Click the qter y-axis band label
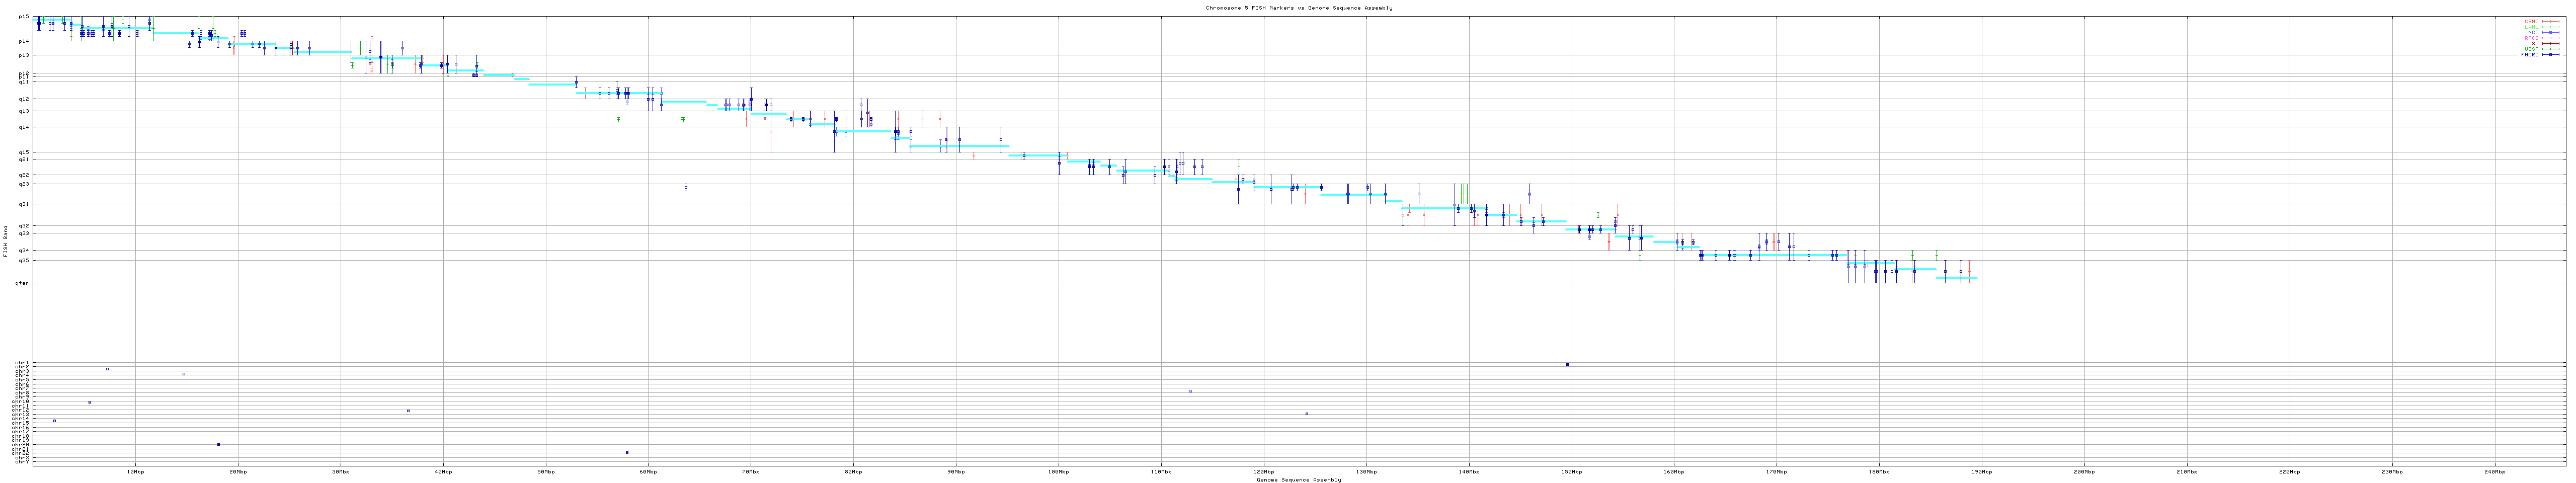Viewport: 2576px width, 483px height. [22, 283]
